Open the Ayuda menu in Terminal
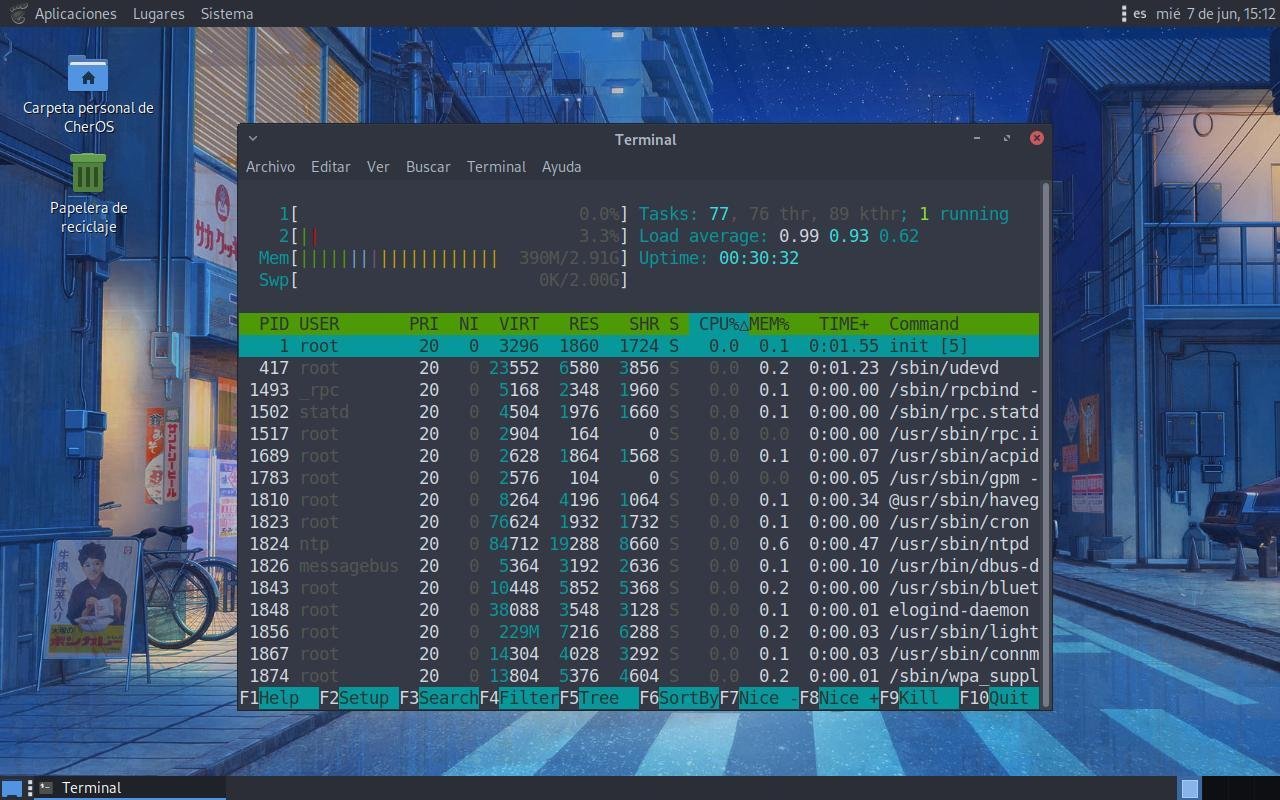The height and width of the screenshot is (800, 1280). 561,167
